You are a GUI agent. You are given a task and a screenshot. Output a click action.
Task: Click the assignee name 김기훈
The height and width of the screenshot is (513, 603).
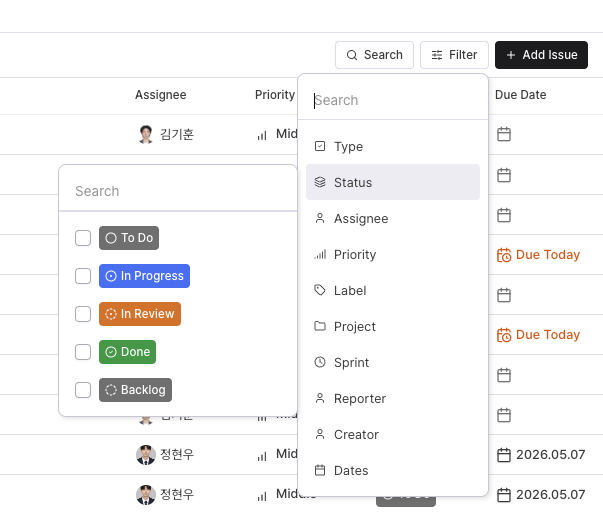point(177,134)
